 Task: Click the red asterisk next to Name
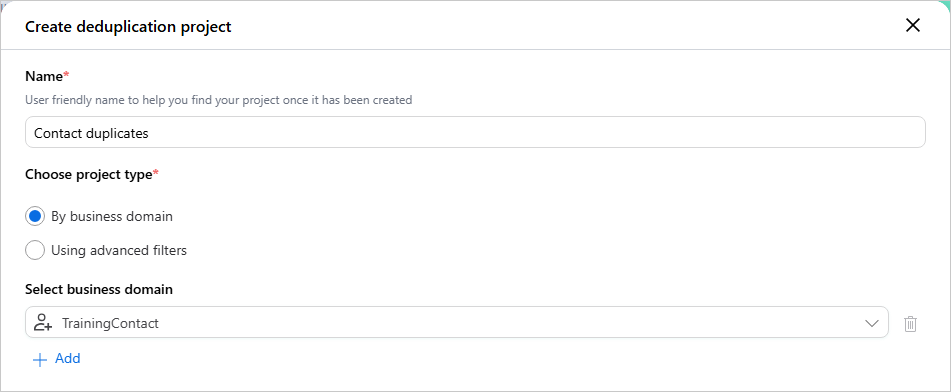[x=67, y=75]
